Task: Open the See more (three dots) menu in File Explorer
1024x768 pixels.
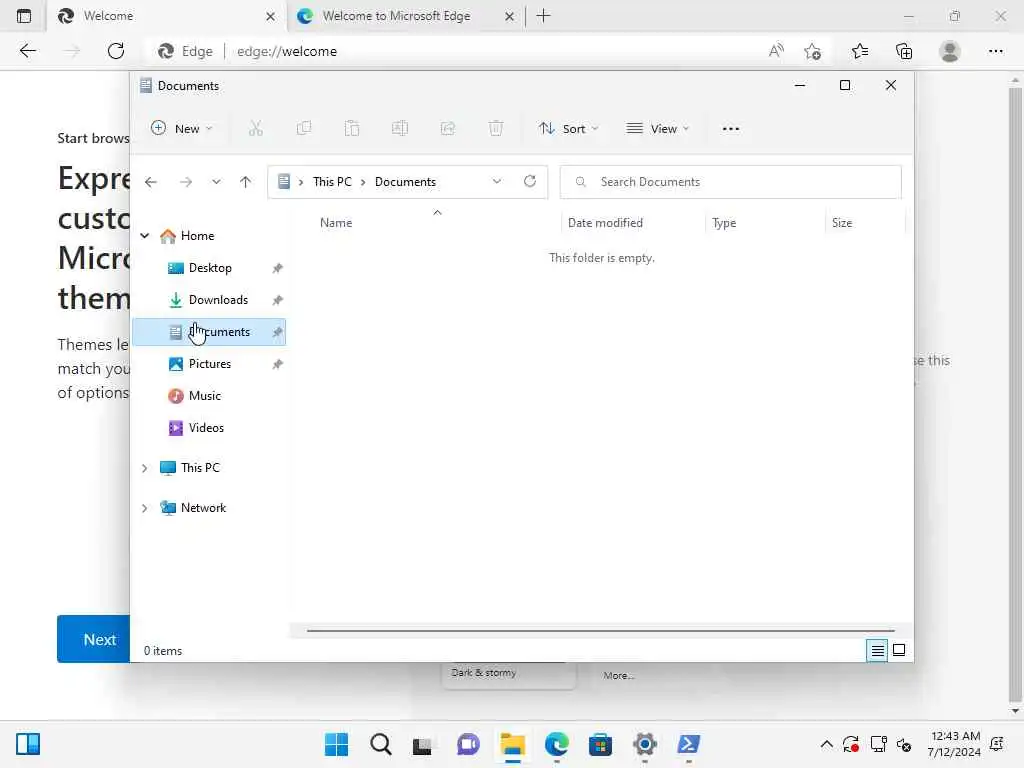Action: coord(731,129)
